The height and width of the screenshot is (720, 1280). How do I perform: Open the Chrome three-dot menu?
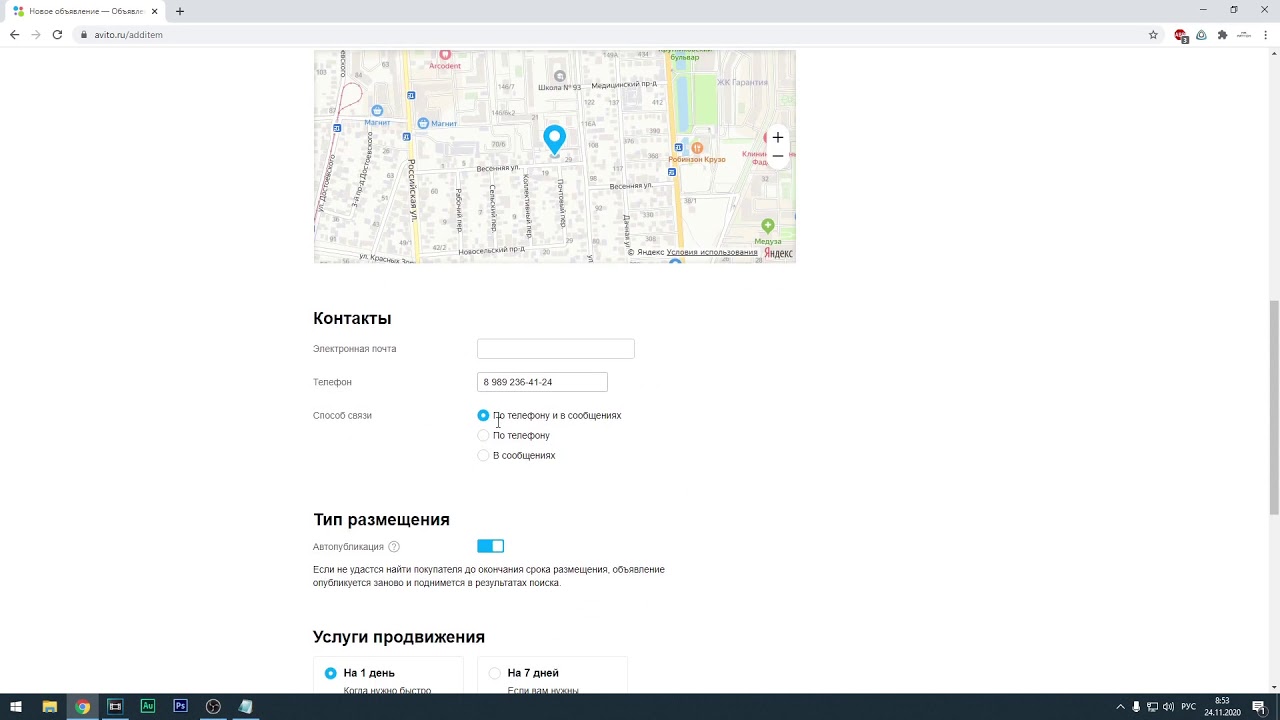click(1266, 34)
